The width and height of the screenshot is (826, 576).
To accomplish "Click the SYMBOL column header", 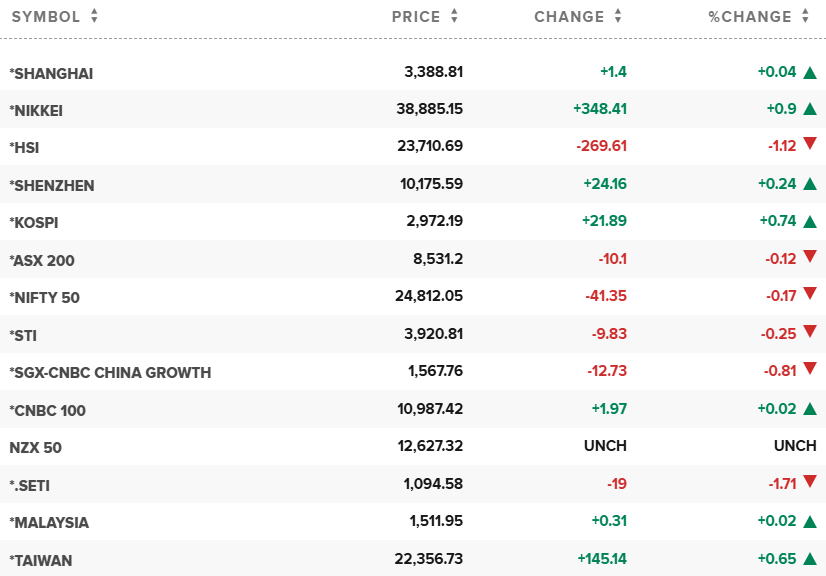I will (x=45, y=16).
